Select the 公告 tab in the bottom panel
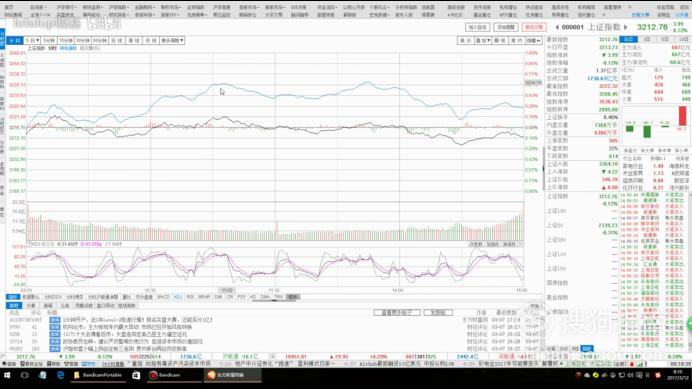The width and height of the screenshot is (692, 389). pos(65,306)
